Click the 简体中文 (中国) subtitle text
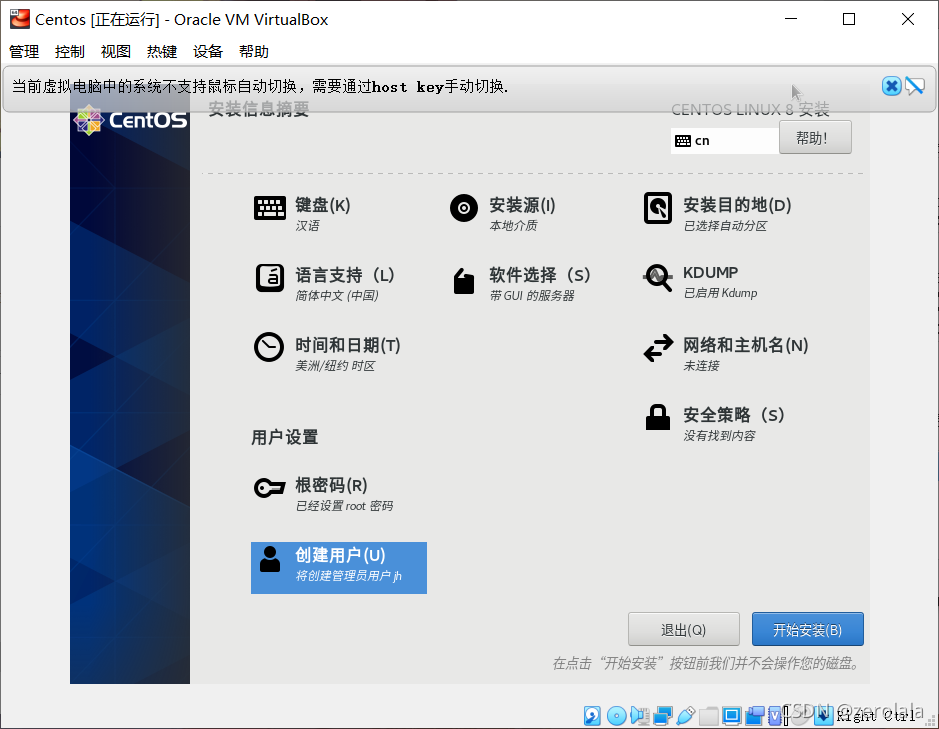 click(337, 296)
